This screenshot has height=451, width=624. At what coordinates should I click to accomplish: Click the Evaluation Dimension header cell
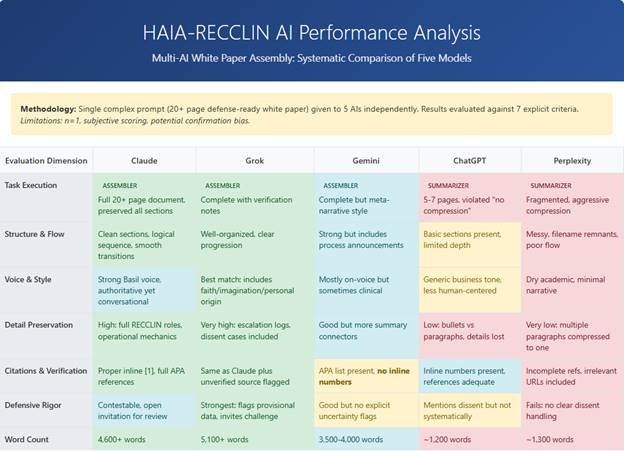[46, 160]
